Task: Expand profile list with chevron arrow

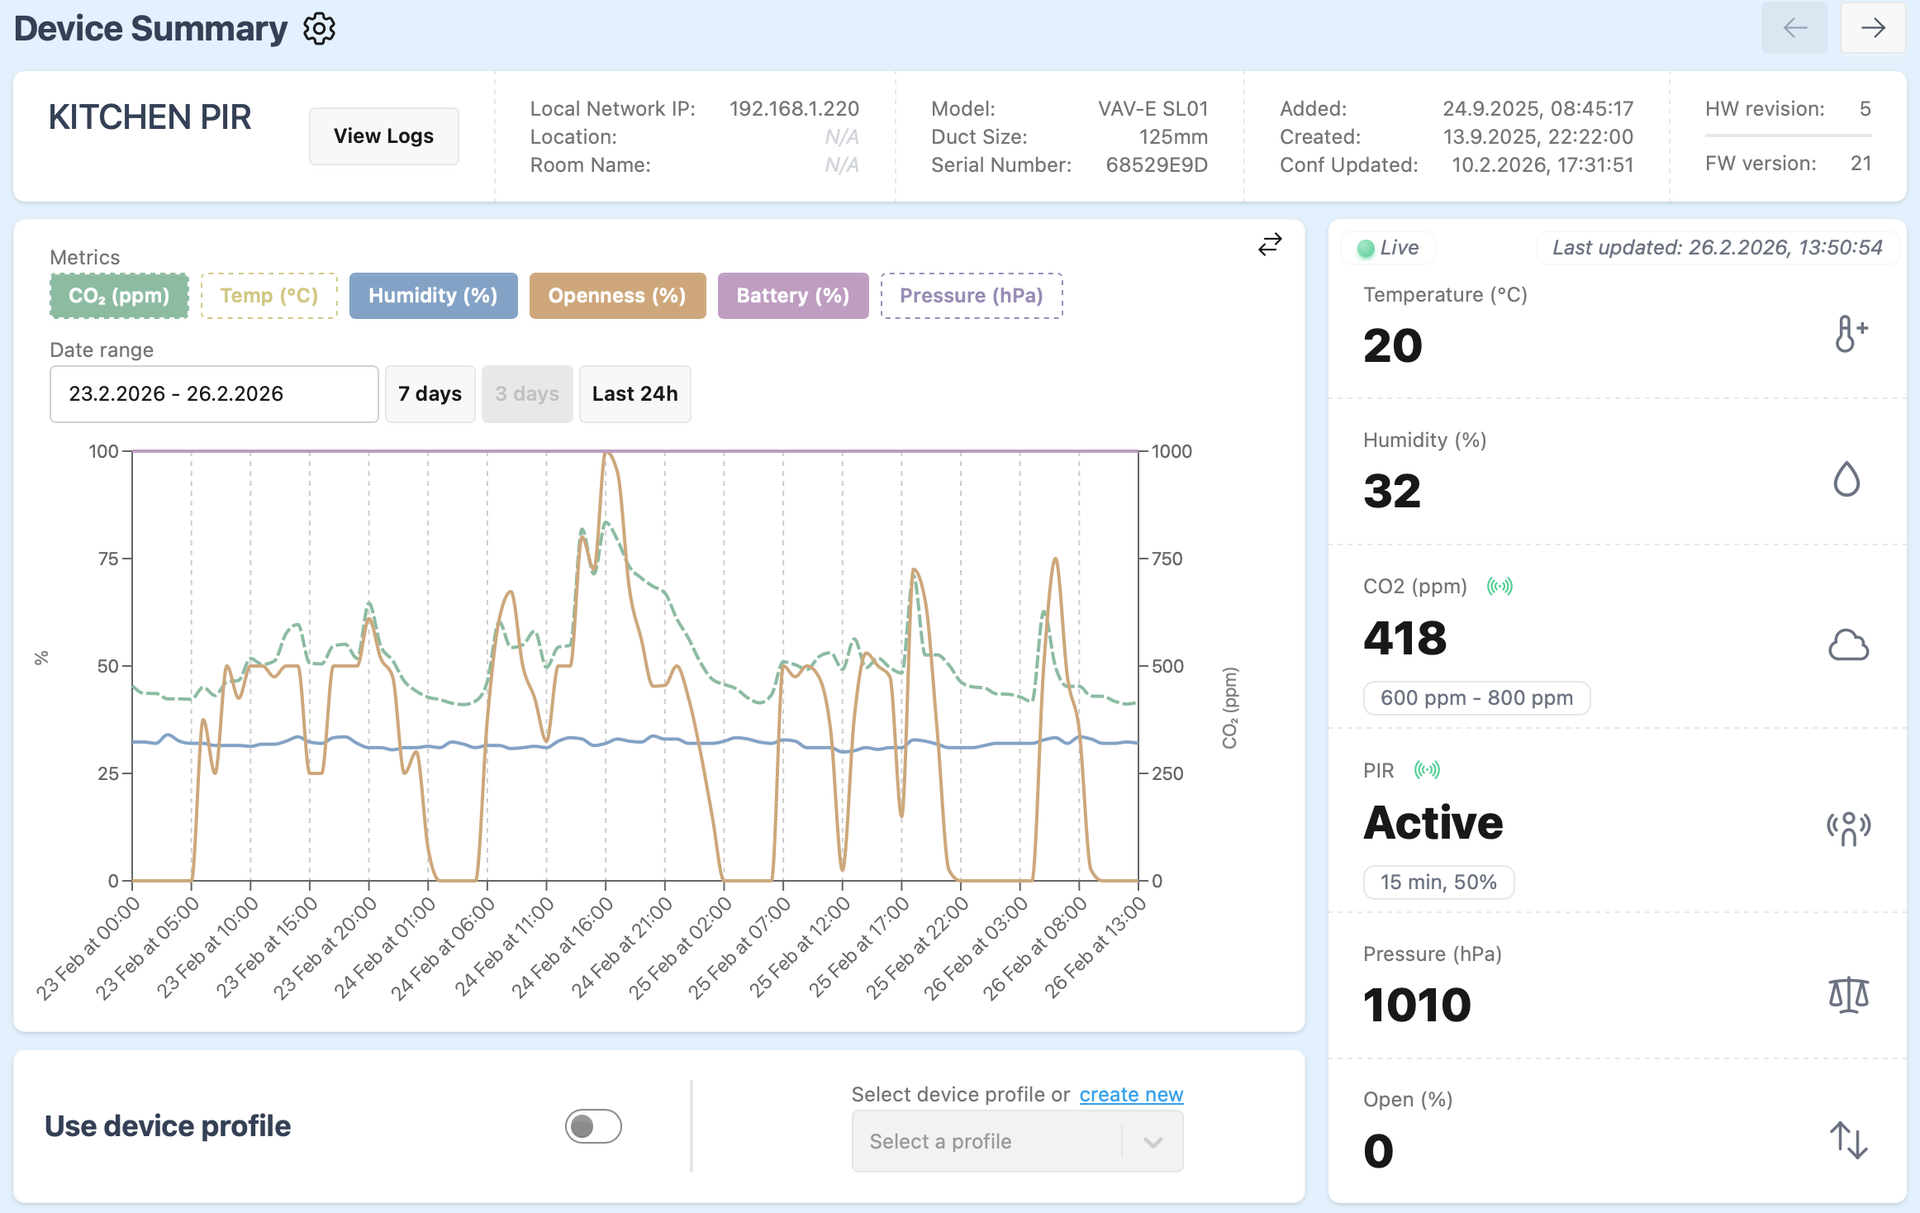Action: pyautogui.click(x=1152, y=1142)
